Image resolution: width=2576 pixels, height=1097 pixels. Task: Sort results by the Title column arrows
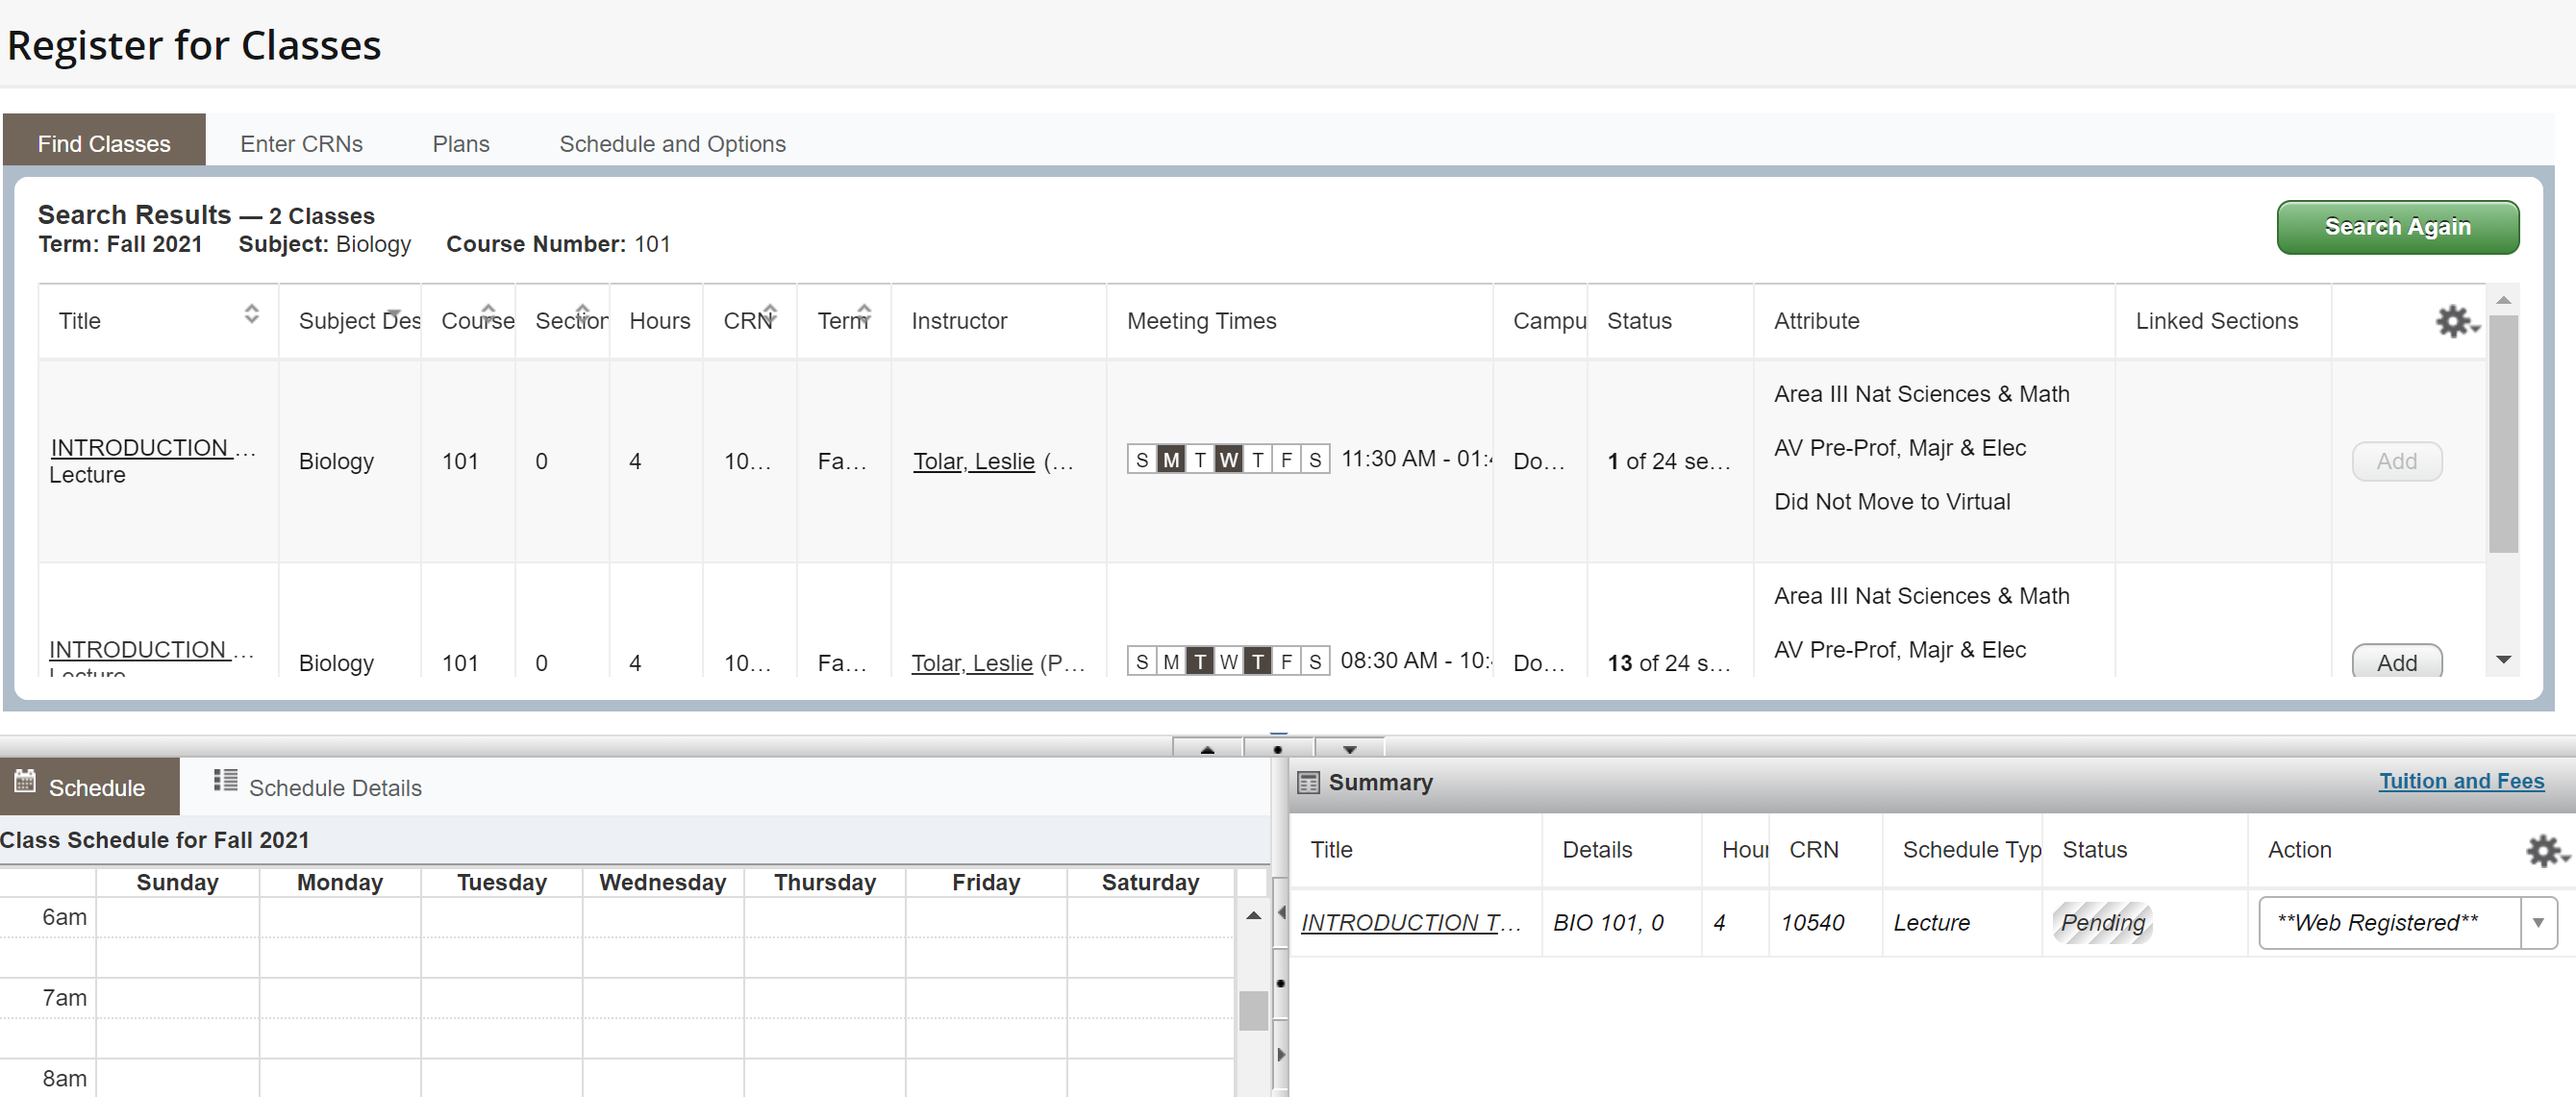pos(251,314)
